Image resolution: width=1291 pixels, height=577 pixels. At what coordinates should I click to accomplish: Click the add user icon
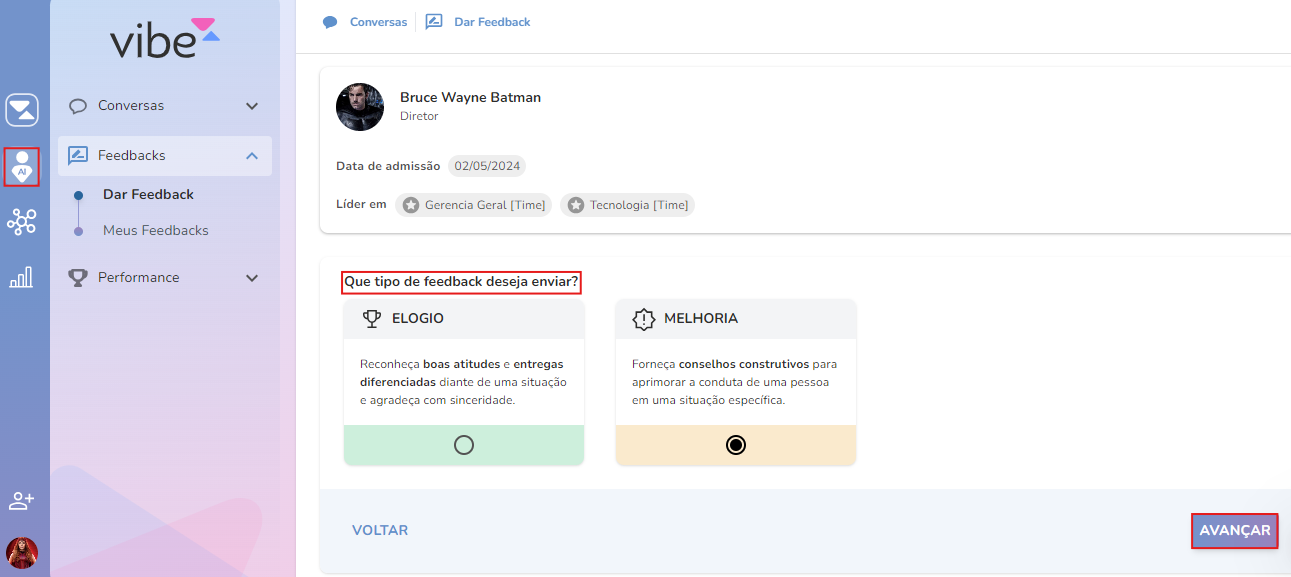[22, 500]
